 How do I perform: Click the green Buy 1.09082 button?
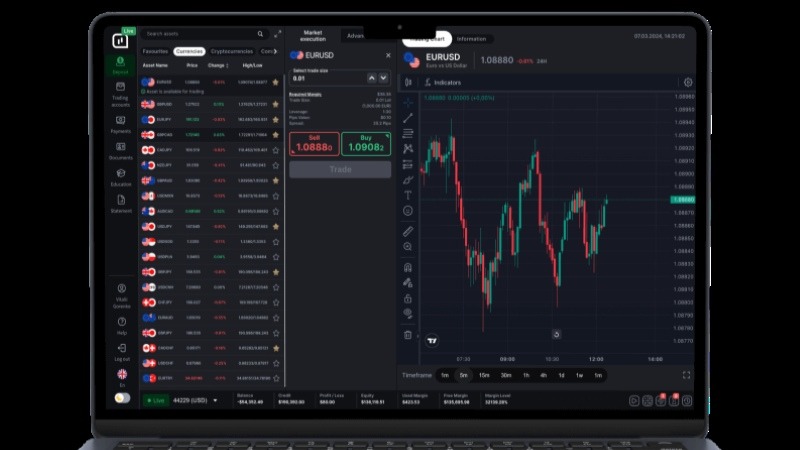[366, 144]
